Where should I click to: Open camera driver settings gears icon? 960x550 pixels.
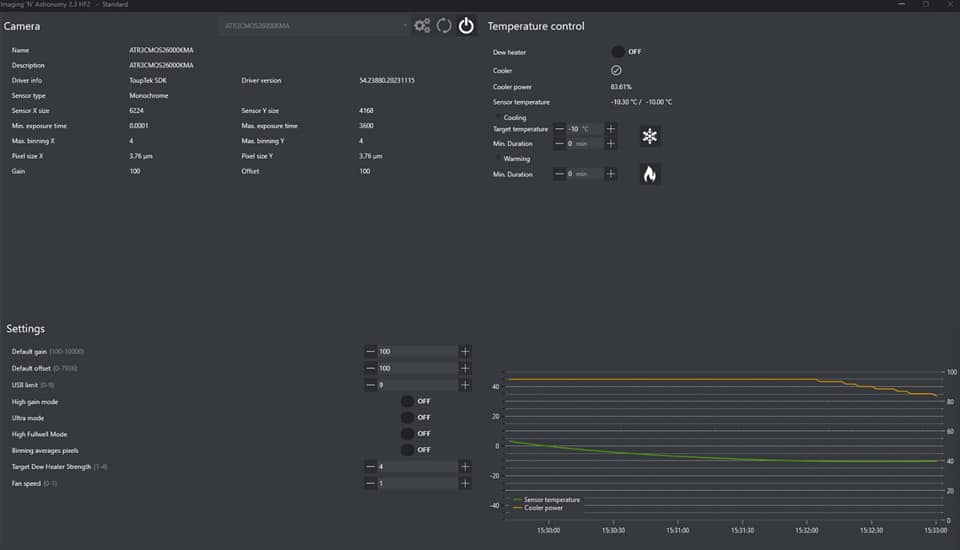coord(422,26)
